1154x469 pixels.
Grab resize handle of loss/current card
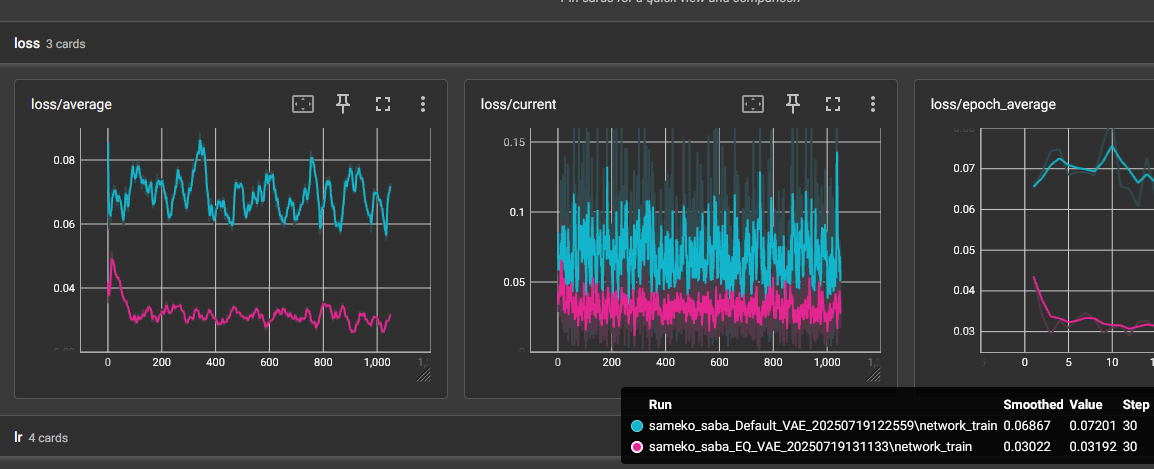pyautogui.click(x=873, y=375)
